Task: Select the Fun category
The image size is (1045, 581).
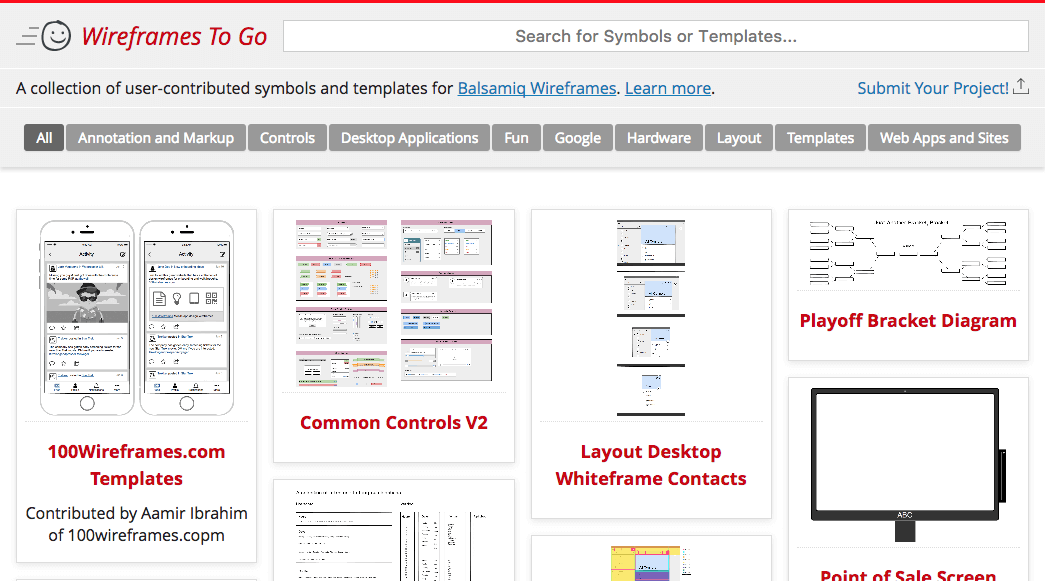Action: [x=516, y=137]
